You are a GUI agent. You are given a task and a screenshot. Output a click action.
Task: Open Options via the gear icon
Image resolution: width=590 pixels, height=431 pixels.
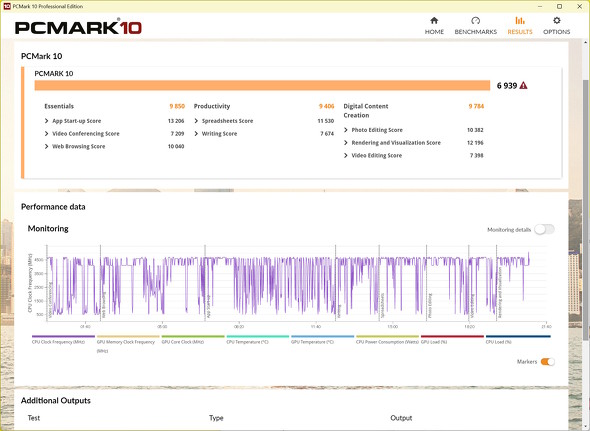[557, 20]
